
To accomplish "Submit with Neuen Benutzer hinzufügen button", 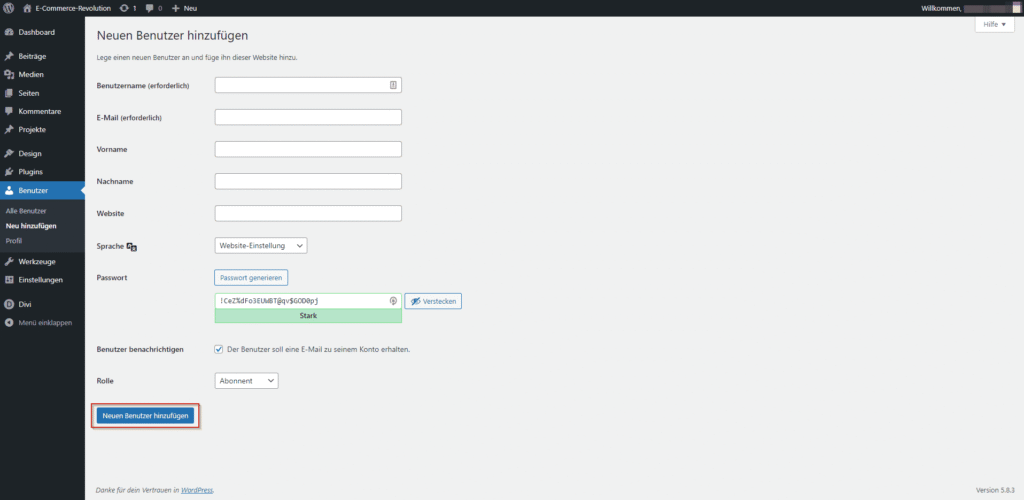I will coord(145,416).
